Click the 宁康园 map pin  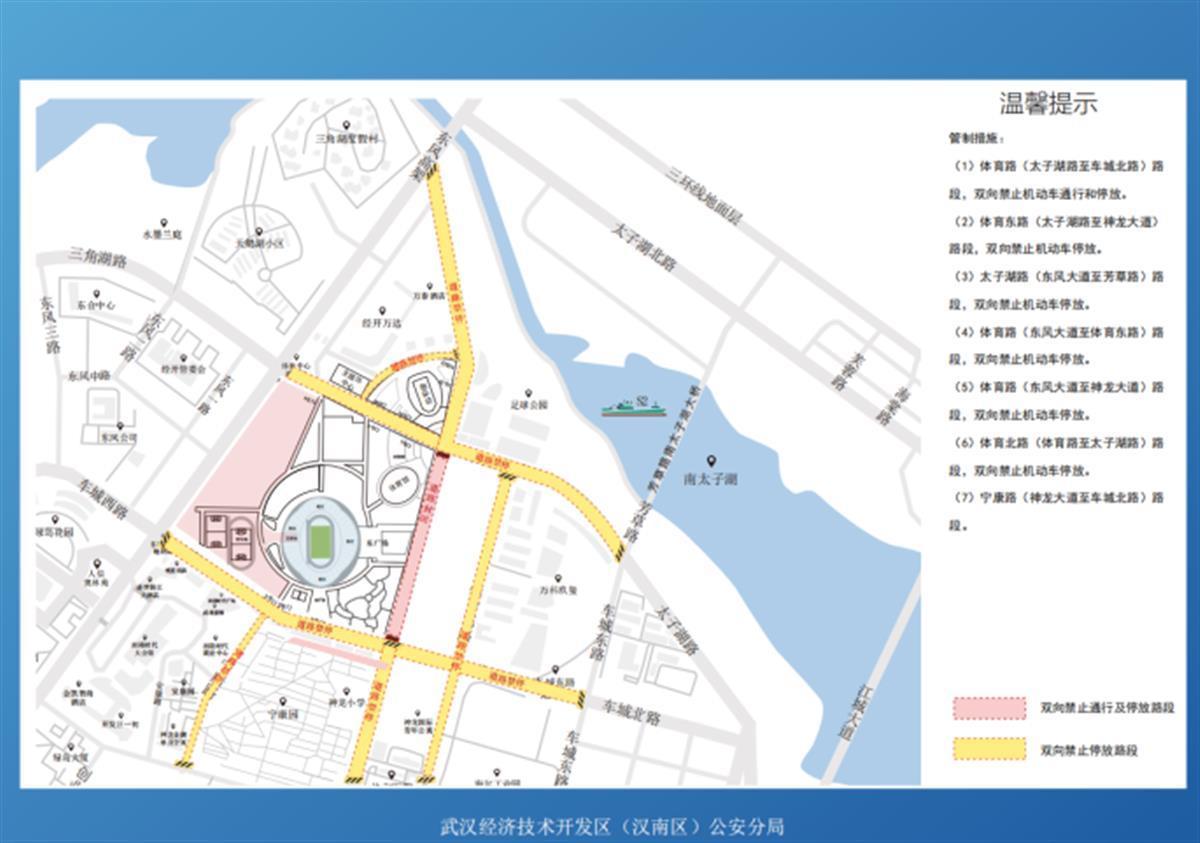(284, 701)
